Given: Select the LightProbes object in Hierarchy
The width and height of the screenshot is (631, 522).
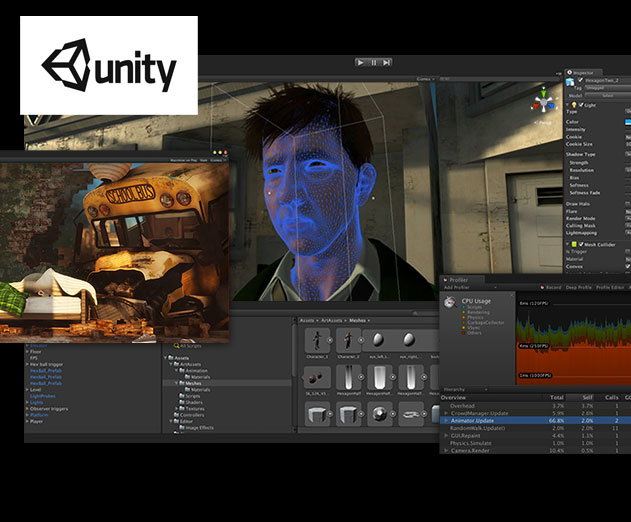Looking at the screenshot, I should [43, 396].
